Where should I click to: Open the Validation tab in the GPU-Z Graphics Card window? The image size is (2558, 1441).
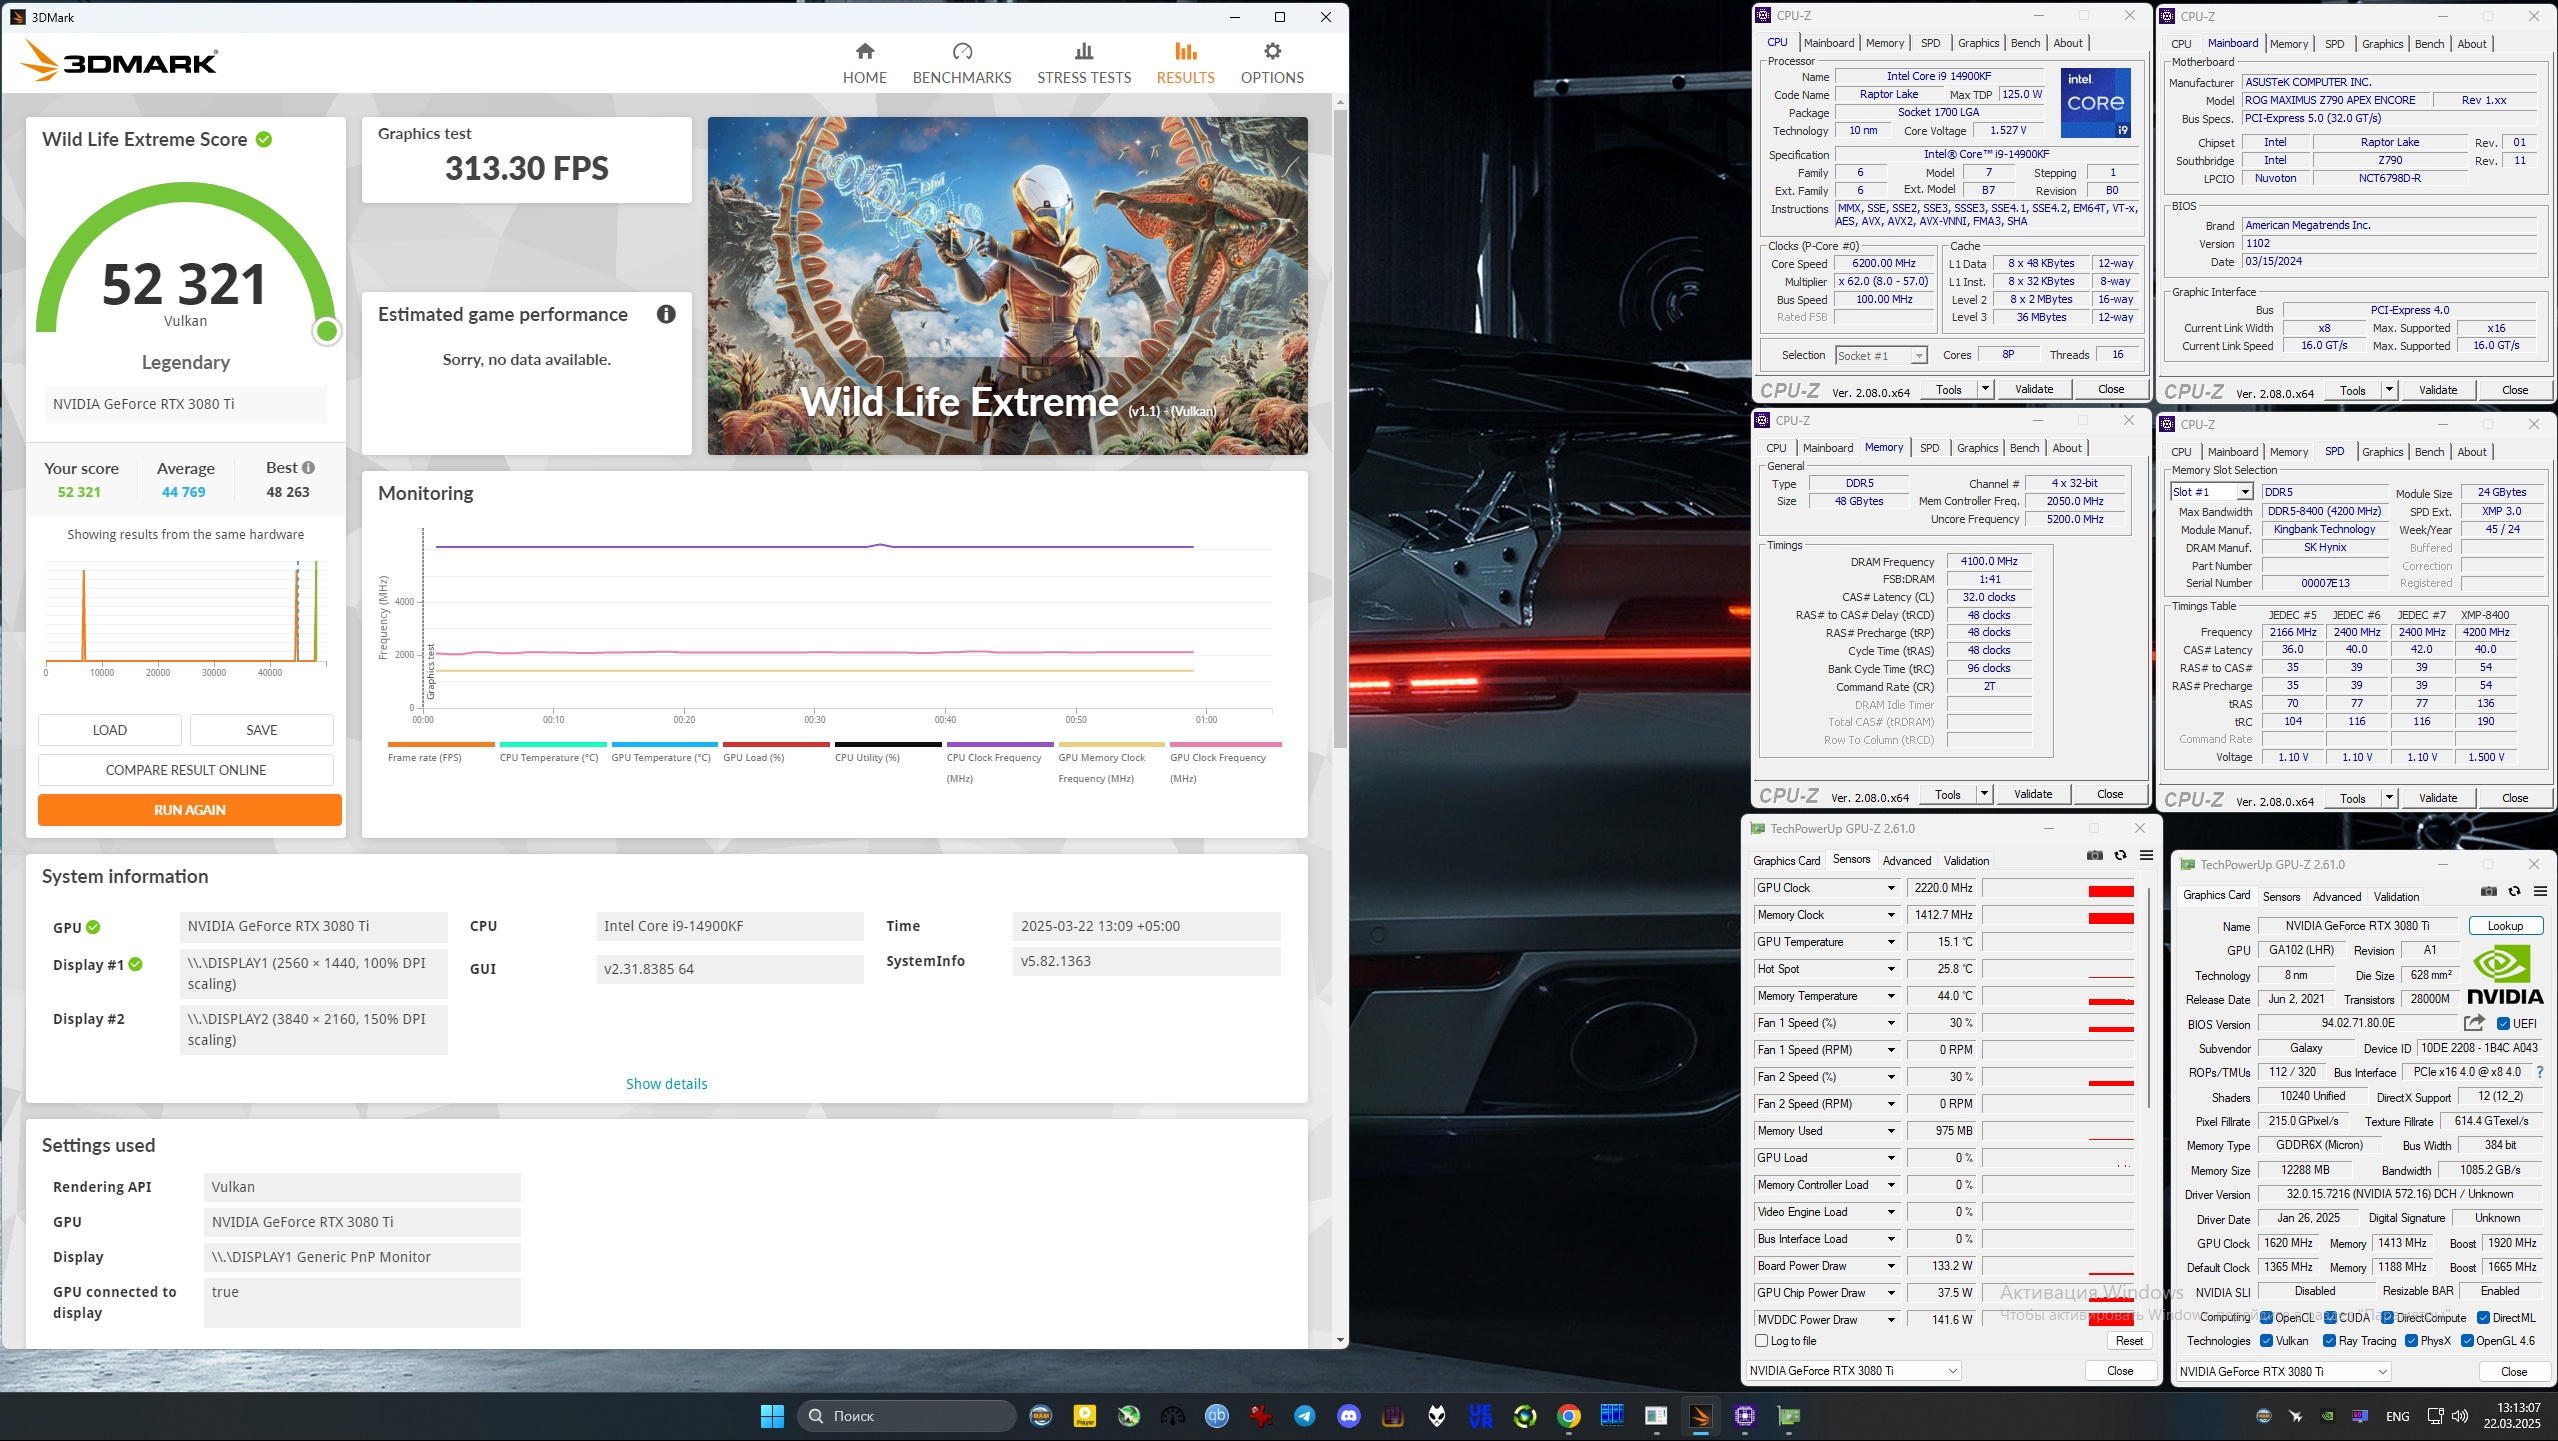(2396, 897)
